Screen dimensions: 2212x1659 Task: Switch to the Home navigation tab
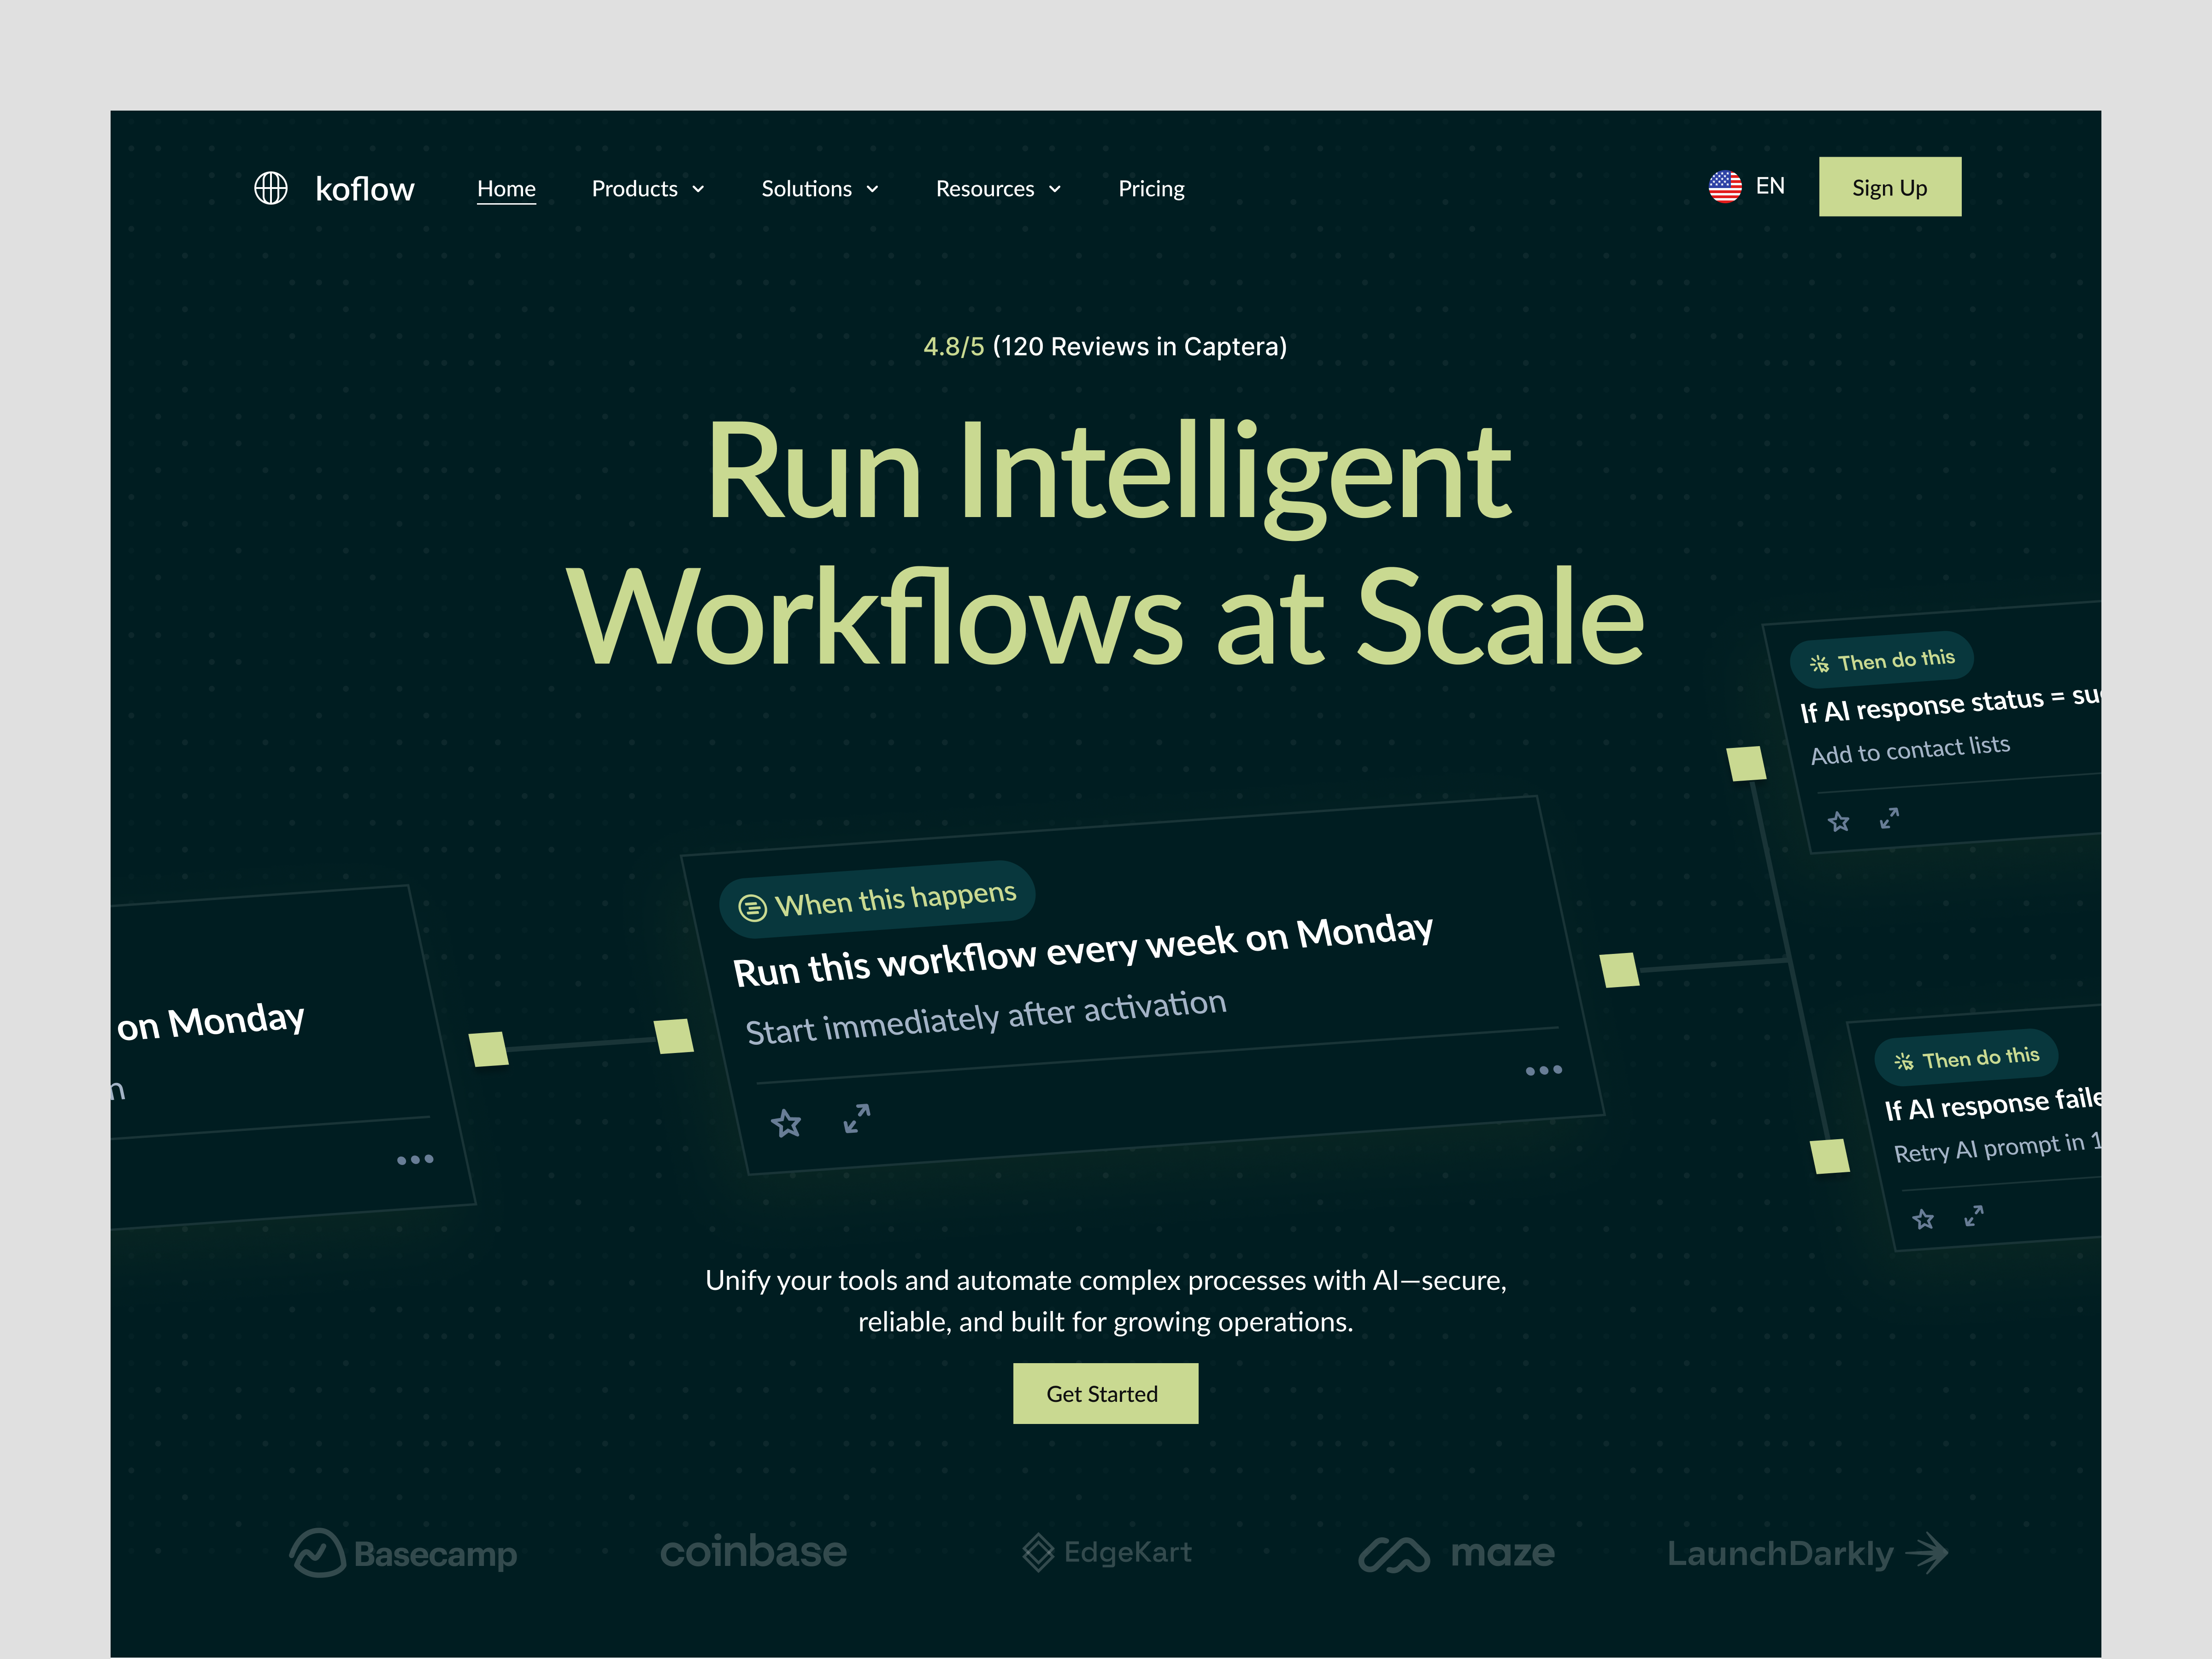pyautogui.click(x=507, y=188)
